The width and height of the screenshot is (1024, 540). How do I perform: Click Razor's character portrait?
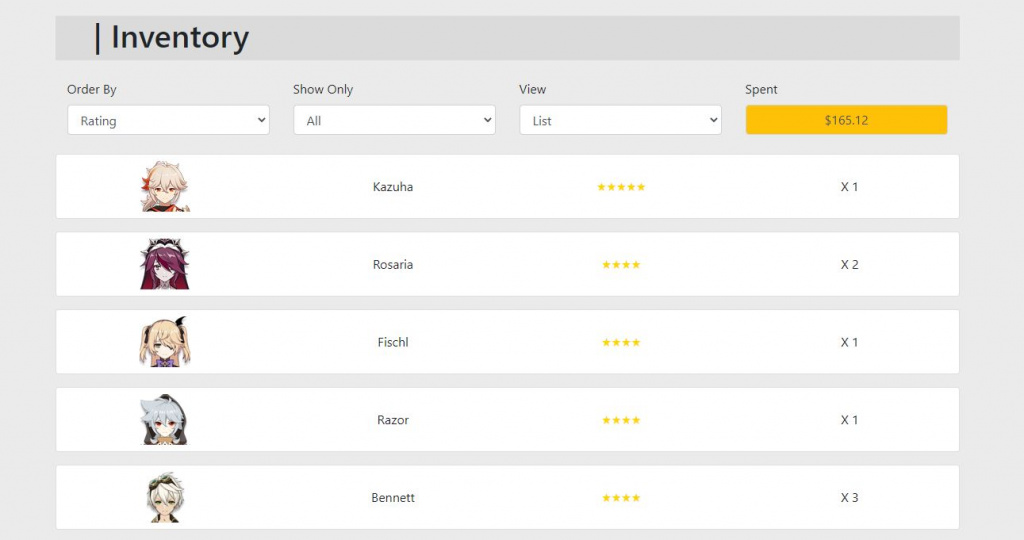click(x=164, y=420)
